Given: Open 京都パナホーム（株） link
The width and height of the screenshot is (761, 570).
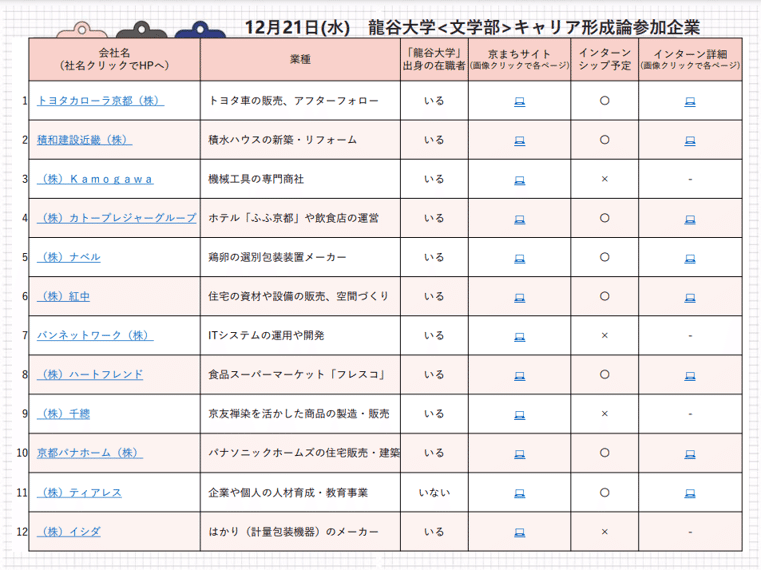Looking at the screenshot, I should click(90, 453).
